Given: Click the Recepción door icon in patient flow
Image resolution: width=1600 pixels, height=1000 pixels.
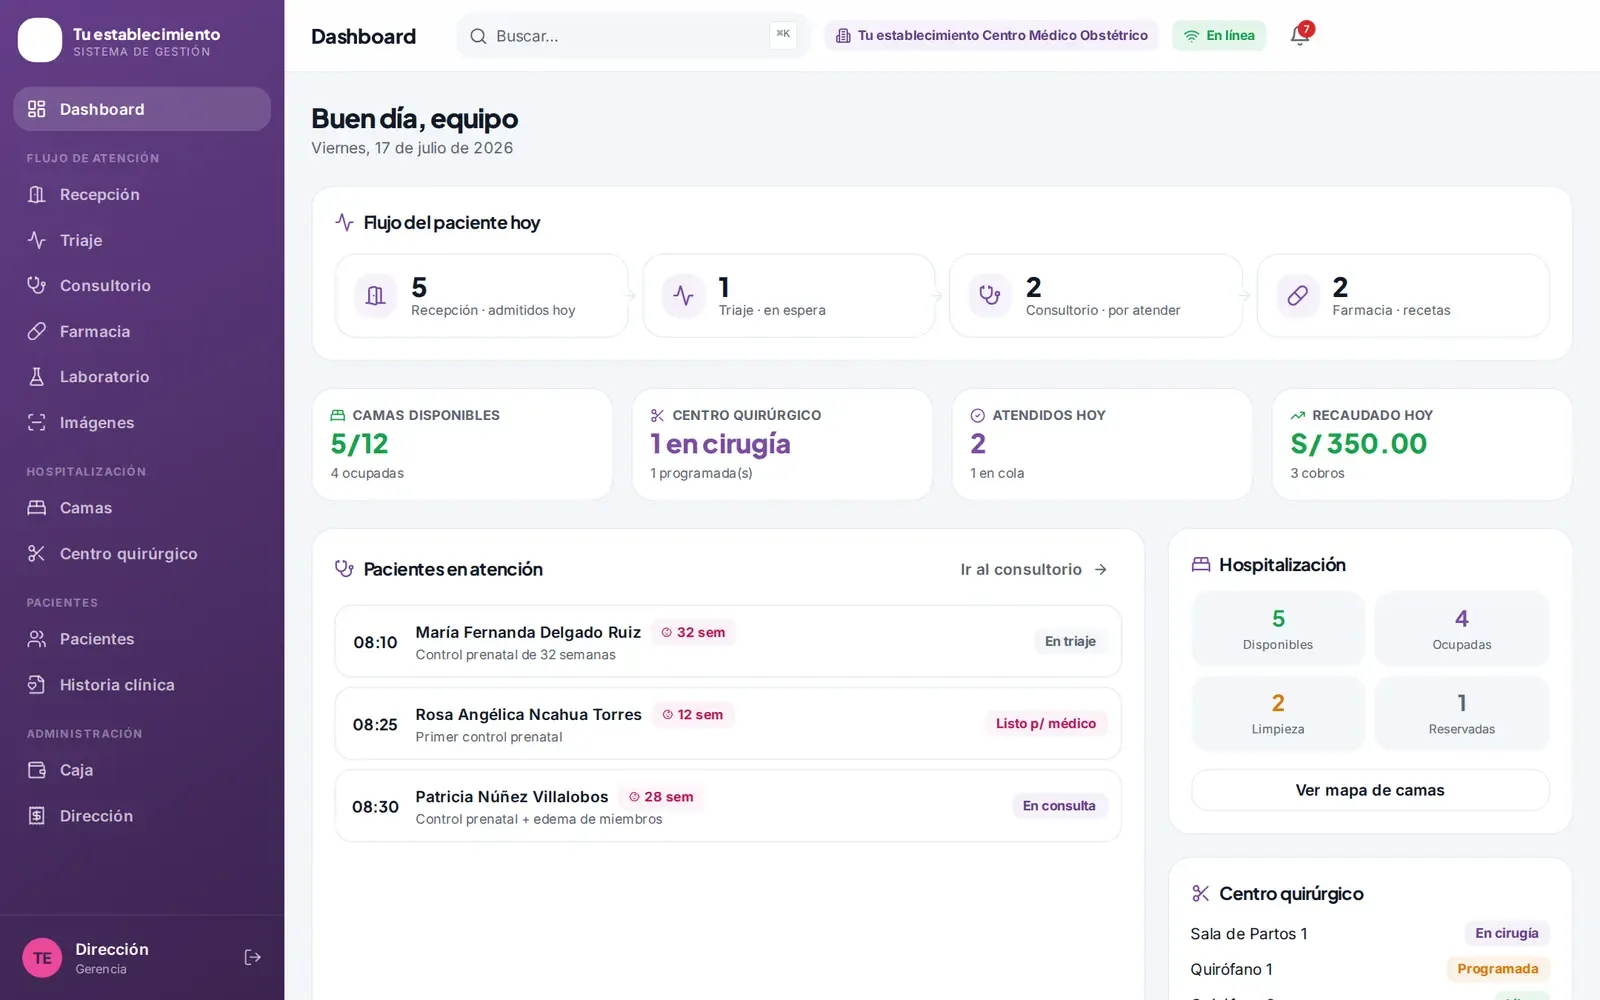Looking at the screenshot, I should point(376,296).
